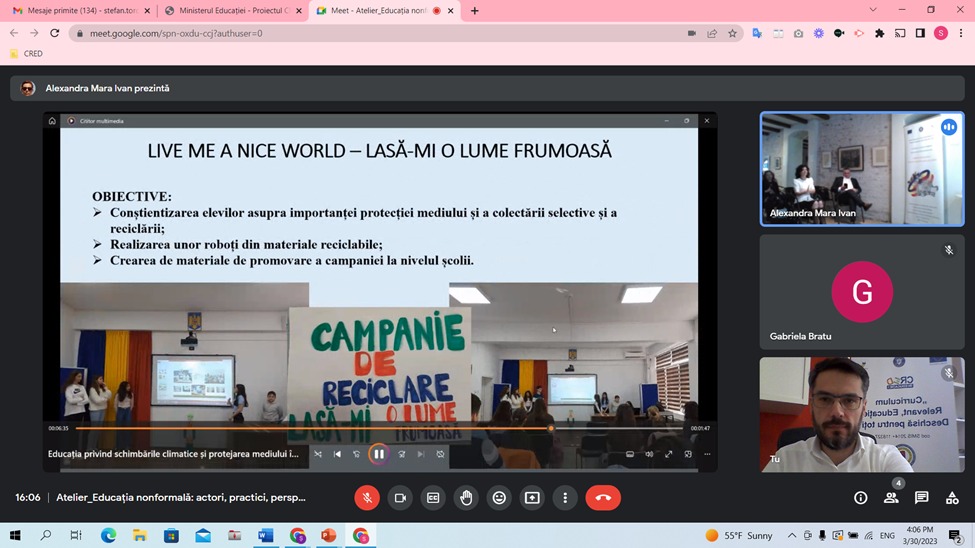Viewport: 975px width, 548px height.
Task: Turn on closed captions
Action: (x=433, y=498)
